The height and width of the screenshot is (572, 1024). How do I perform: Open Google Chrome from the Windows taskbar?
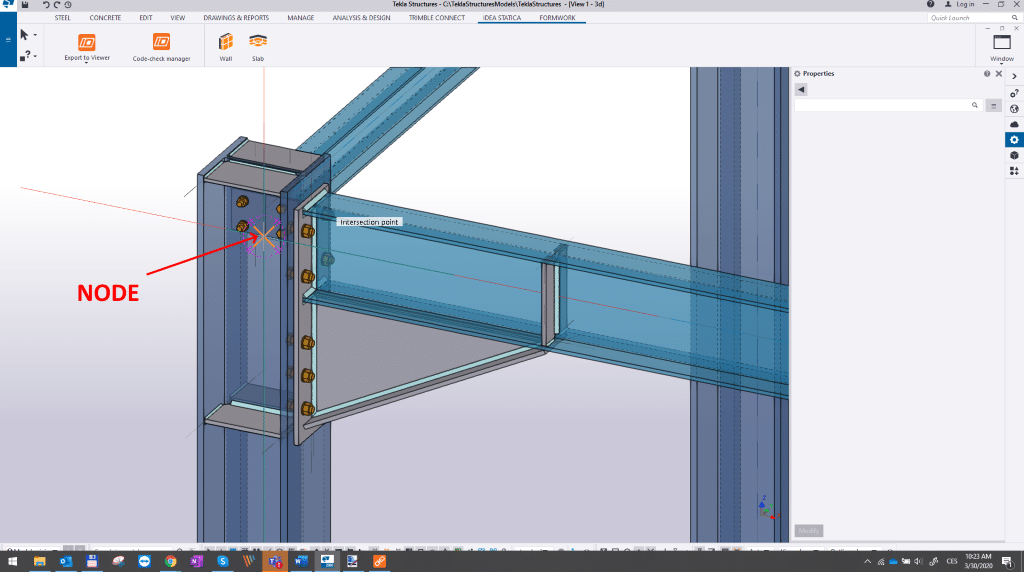point(170,562)
